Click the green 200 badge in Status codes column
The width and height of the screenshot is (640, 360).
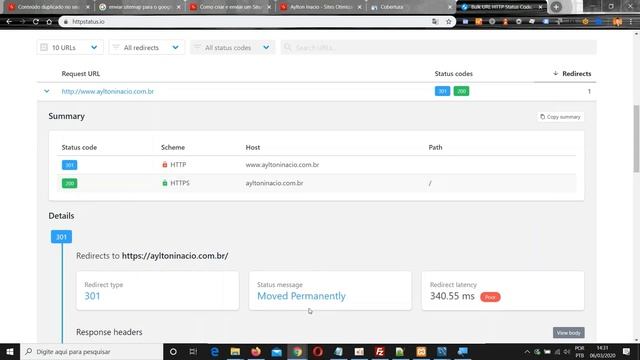pyautogui.click(x=461, y=91)
